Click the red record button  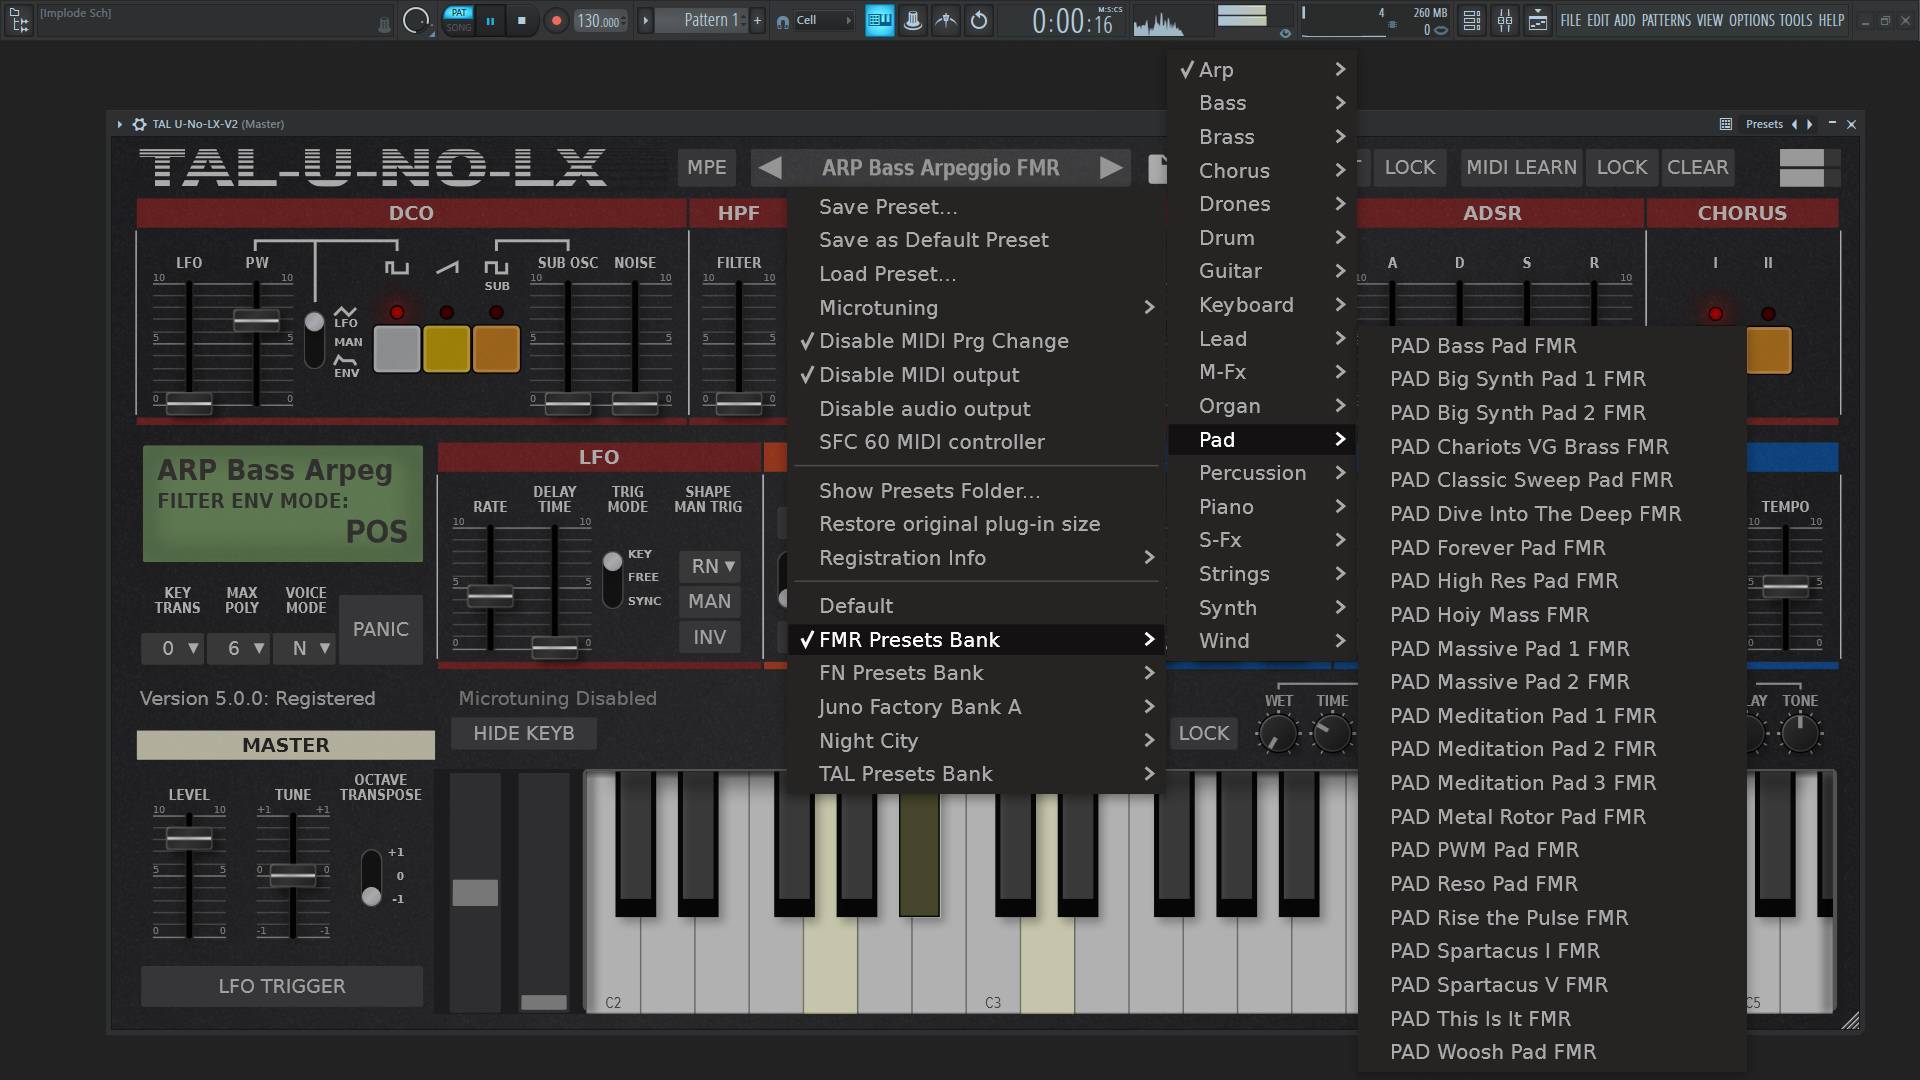click(556, 21)
